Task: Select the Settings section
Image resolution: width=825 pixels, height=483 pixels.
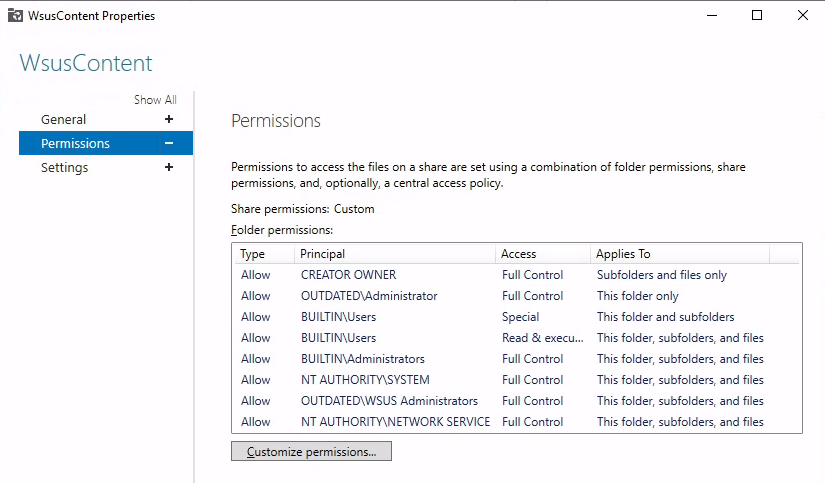Action: point(65,167)
